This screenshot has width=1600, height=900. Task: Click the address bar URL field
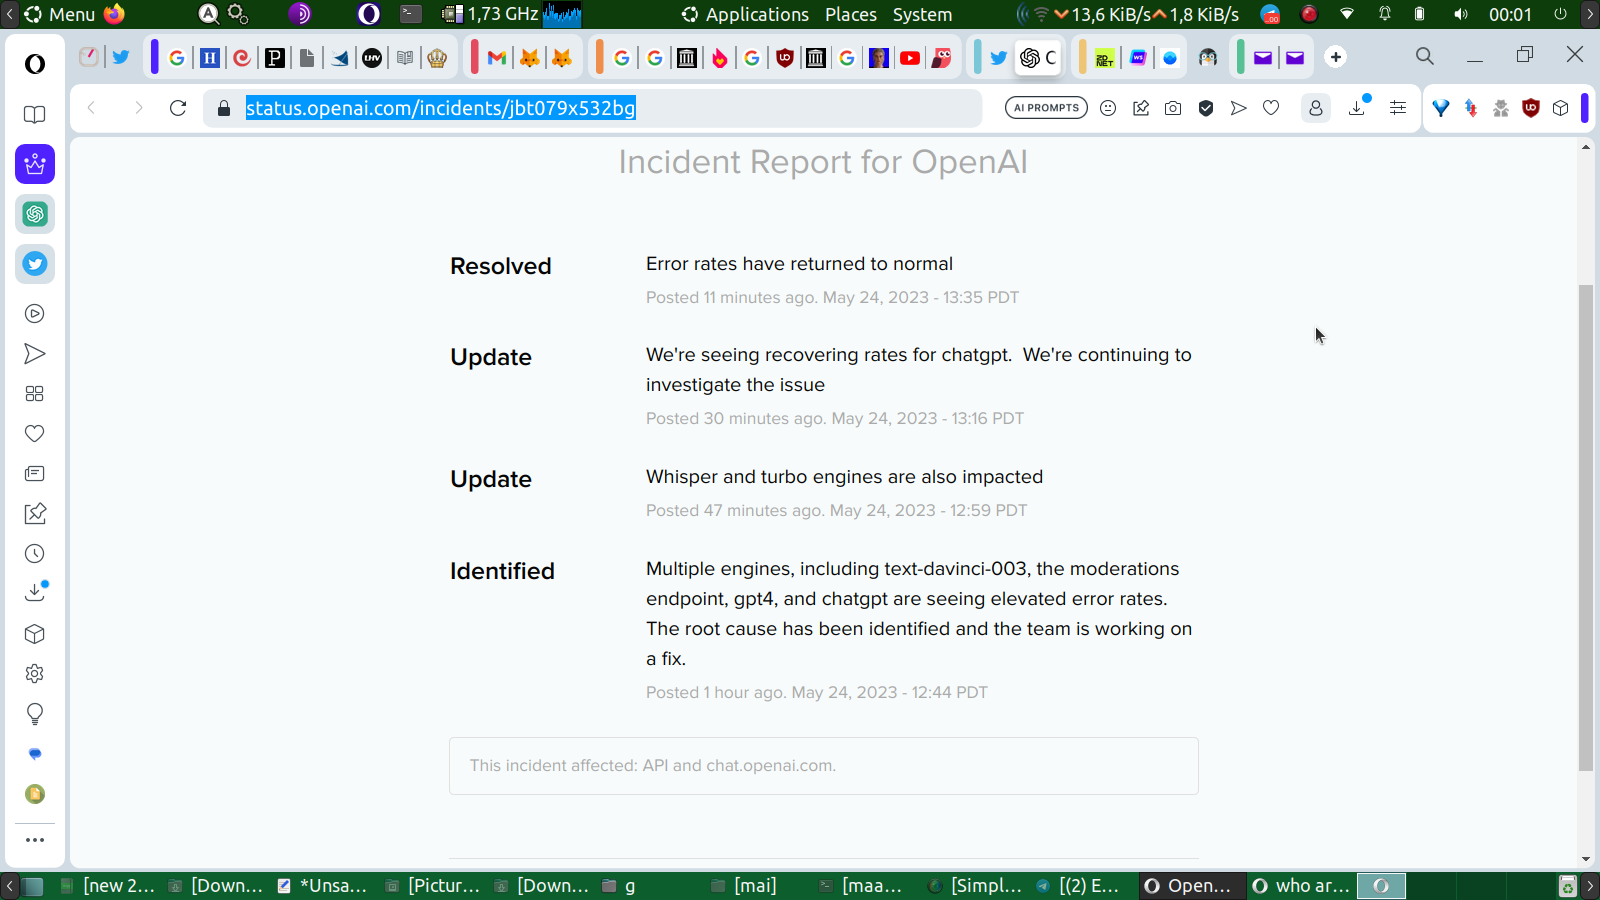click(x=592, y=108)
